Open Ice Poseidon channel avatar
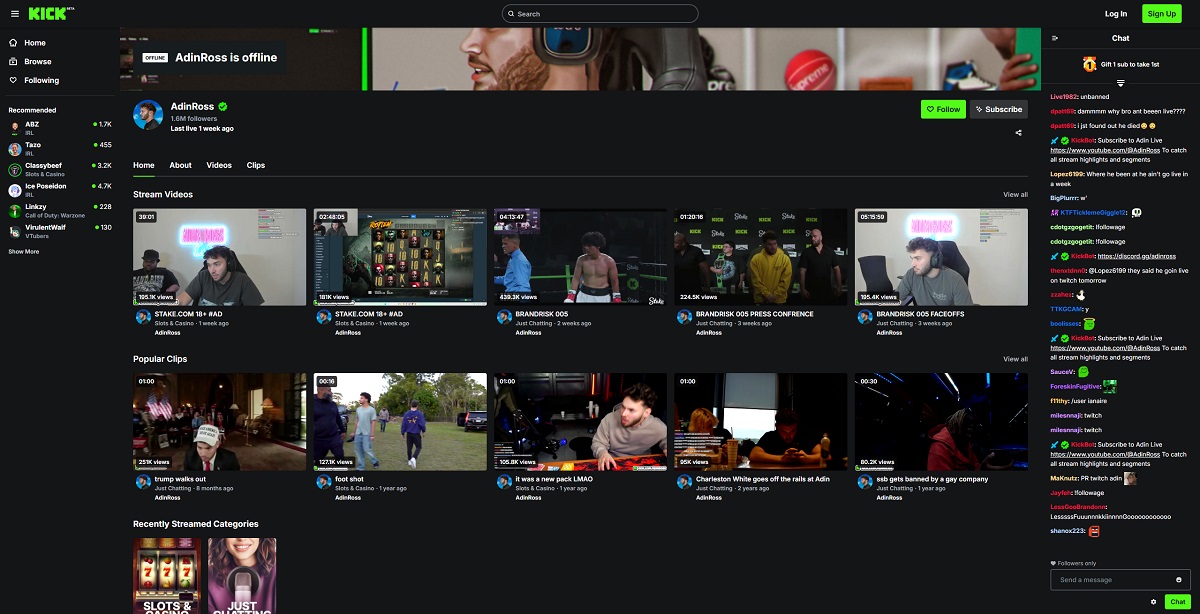The width and height of the screenshot is (1200, 614). click(x=15, y=190)
